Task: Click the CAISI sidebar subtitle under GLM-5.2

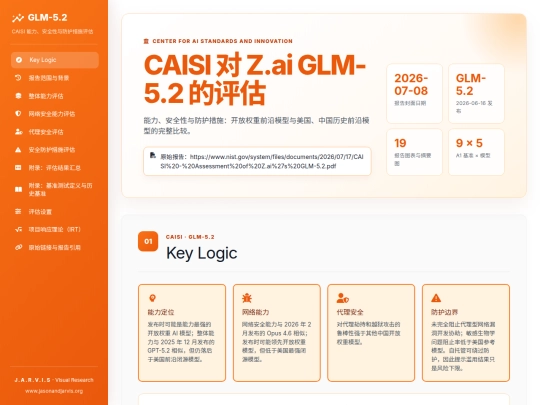Action: click(x=52, y=32)
